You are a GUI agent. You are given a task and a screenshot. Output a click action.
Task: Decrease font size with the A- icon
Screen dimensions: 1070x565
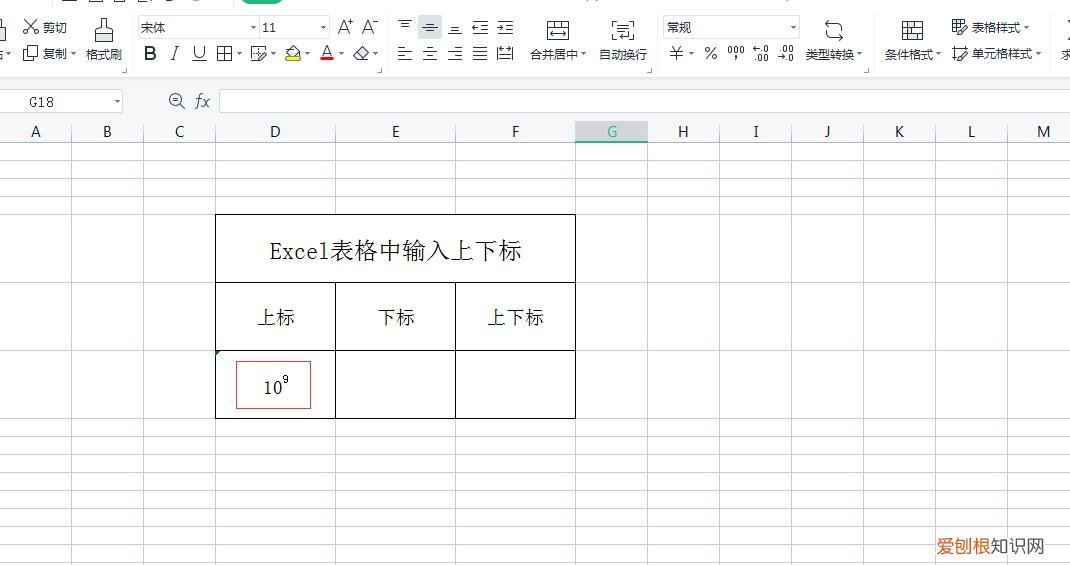[x=369, y=27]
